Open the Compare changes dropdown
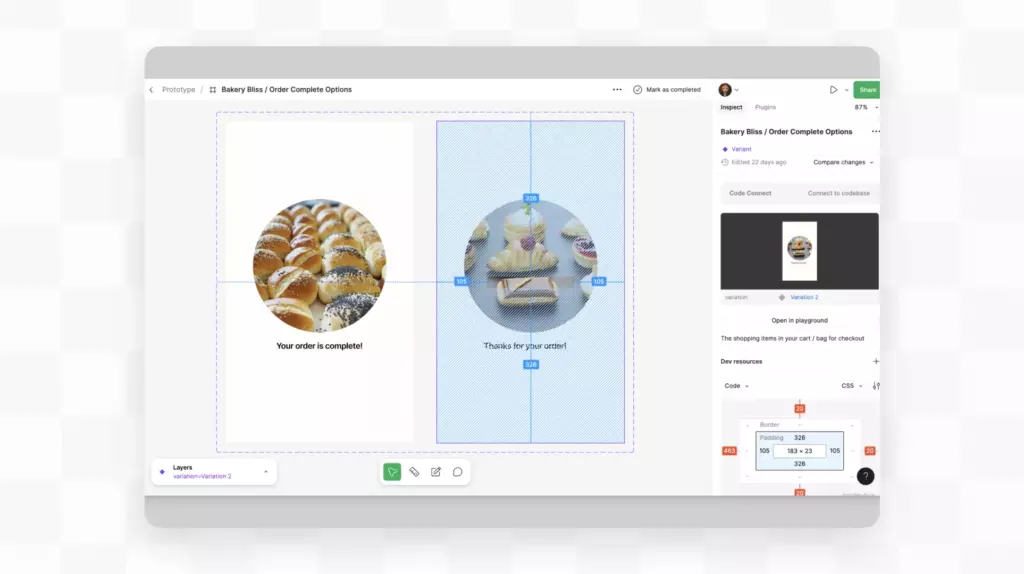The width and height of the screenshot is (1024, 574). (x=842, y=162)
